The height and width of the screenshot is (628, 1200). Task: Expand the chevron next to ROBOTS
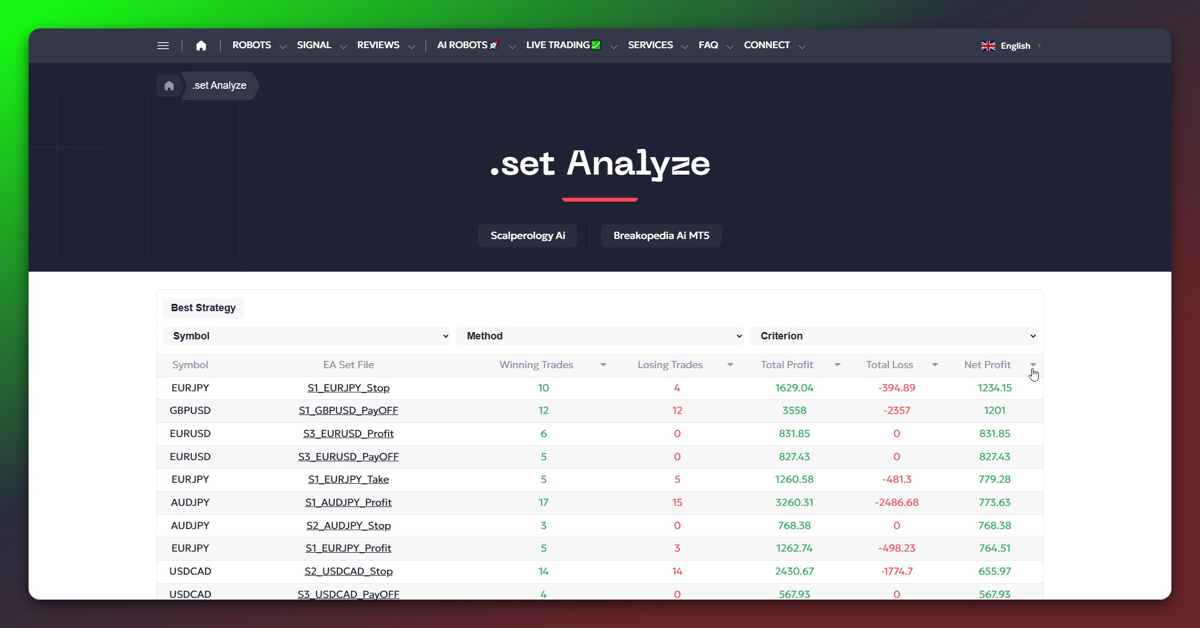click(x=283, y=47)
